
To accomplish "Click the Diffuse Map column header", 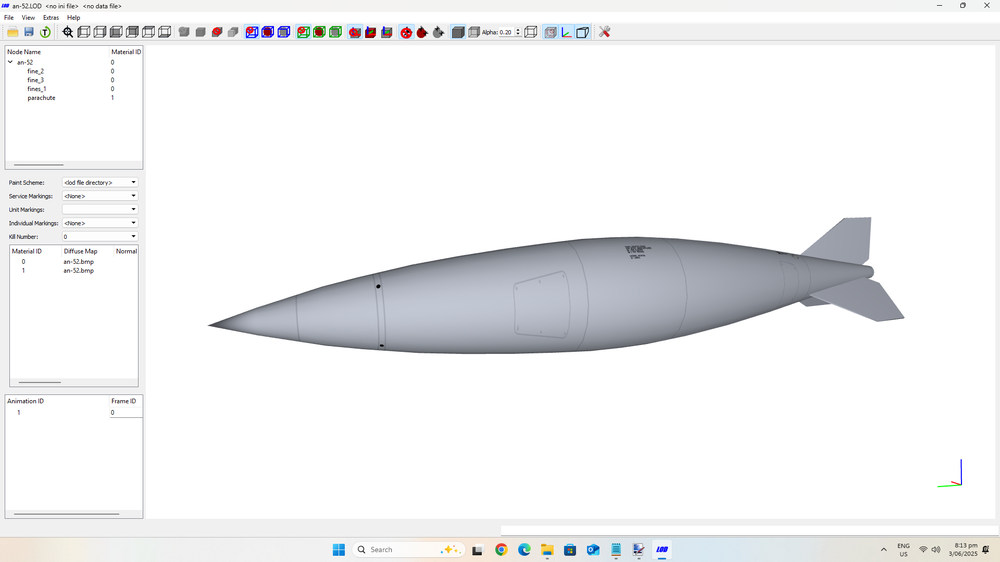I will click(x=81, y=251).
